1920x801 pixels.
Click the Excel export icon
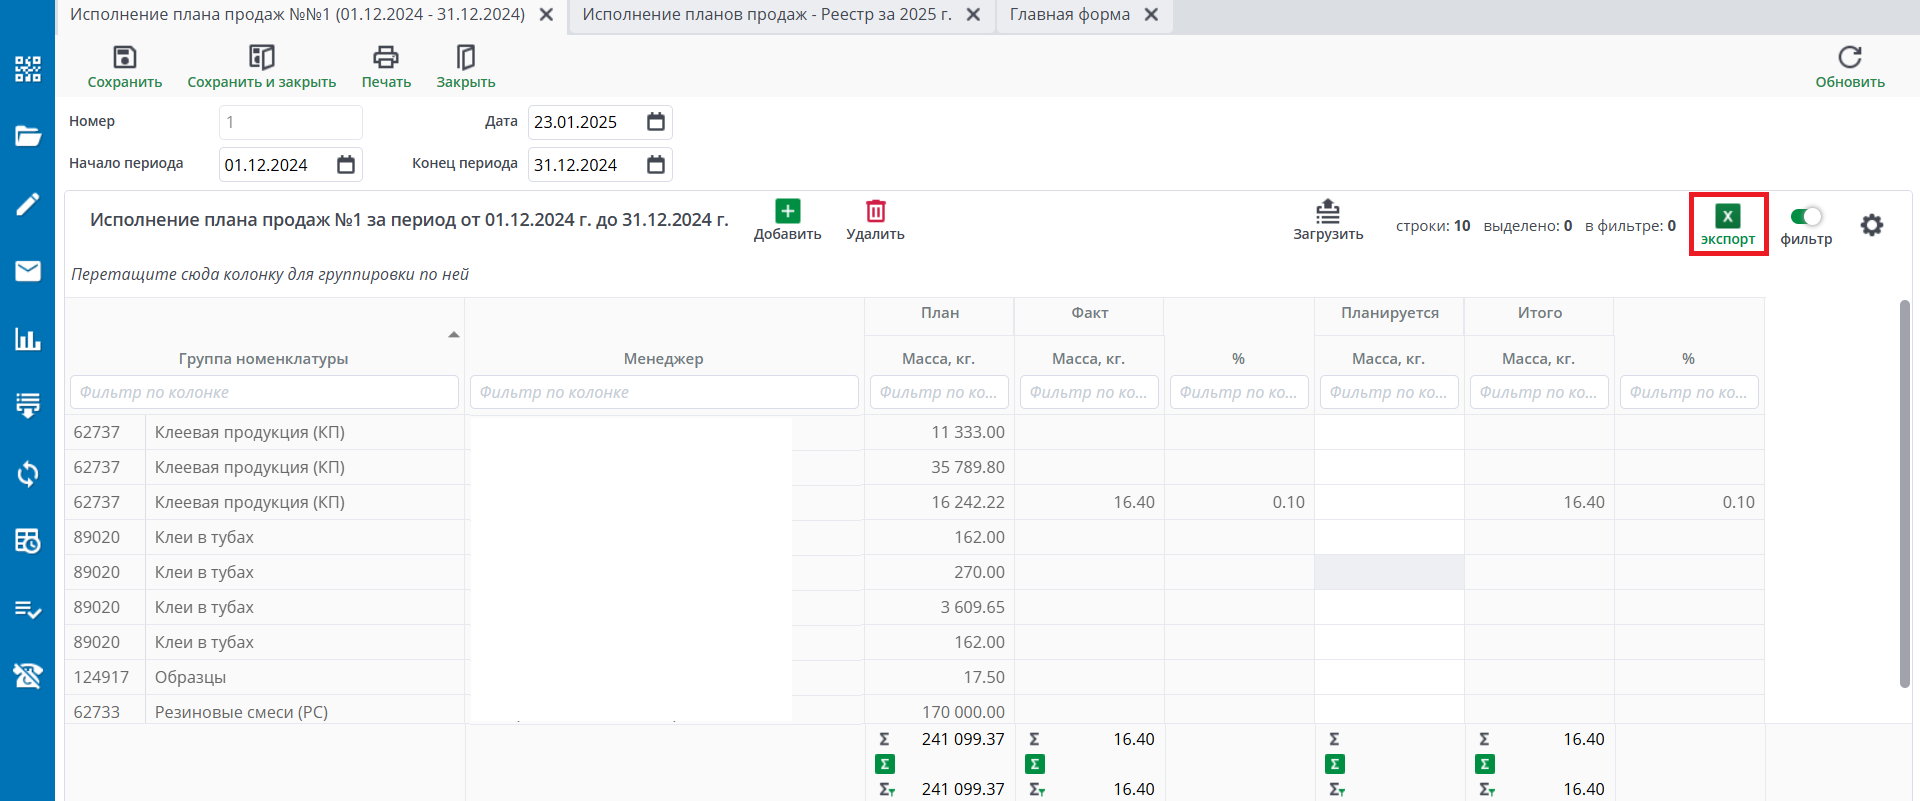point(1727,216)
